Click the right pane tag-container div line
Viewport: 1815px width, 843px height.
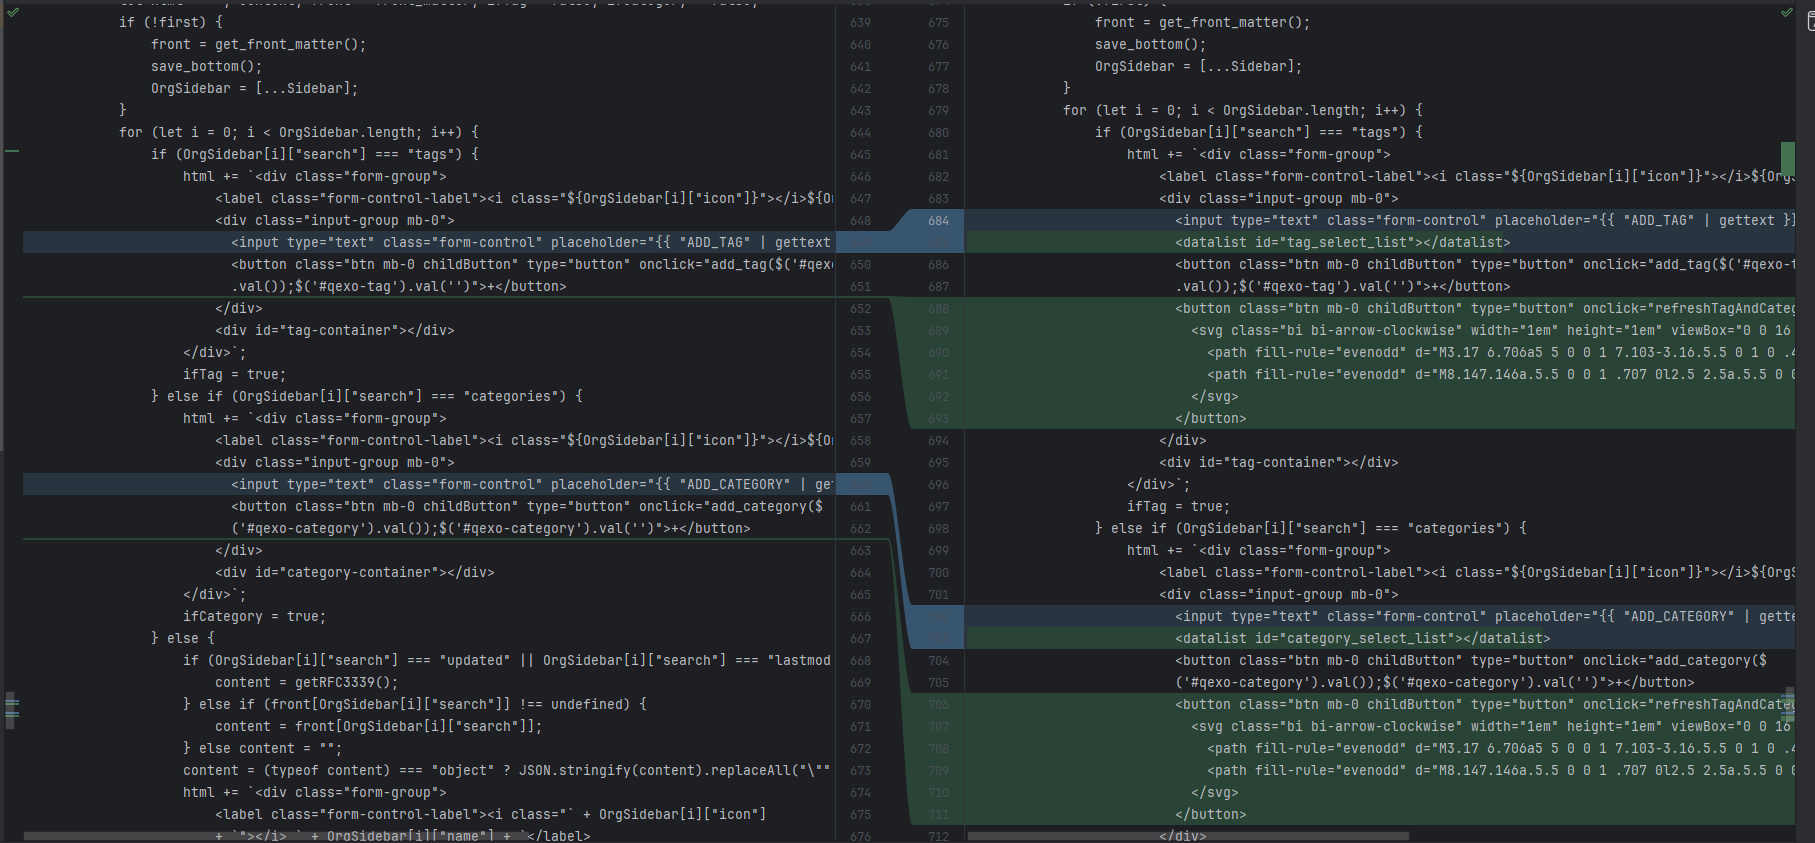click(x=1278, y=463)
